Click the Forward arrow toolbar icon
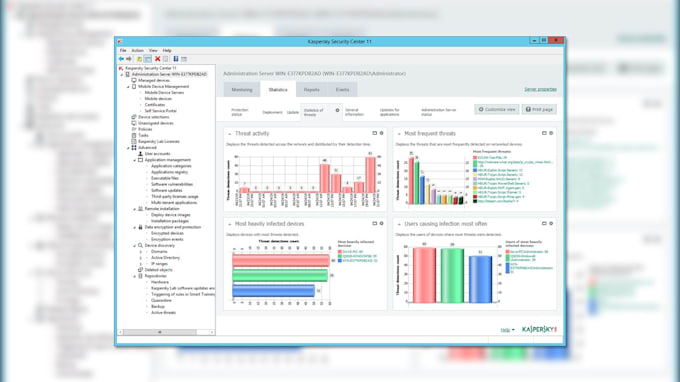 (129, 59)
